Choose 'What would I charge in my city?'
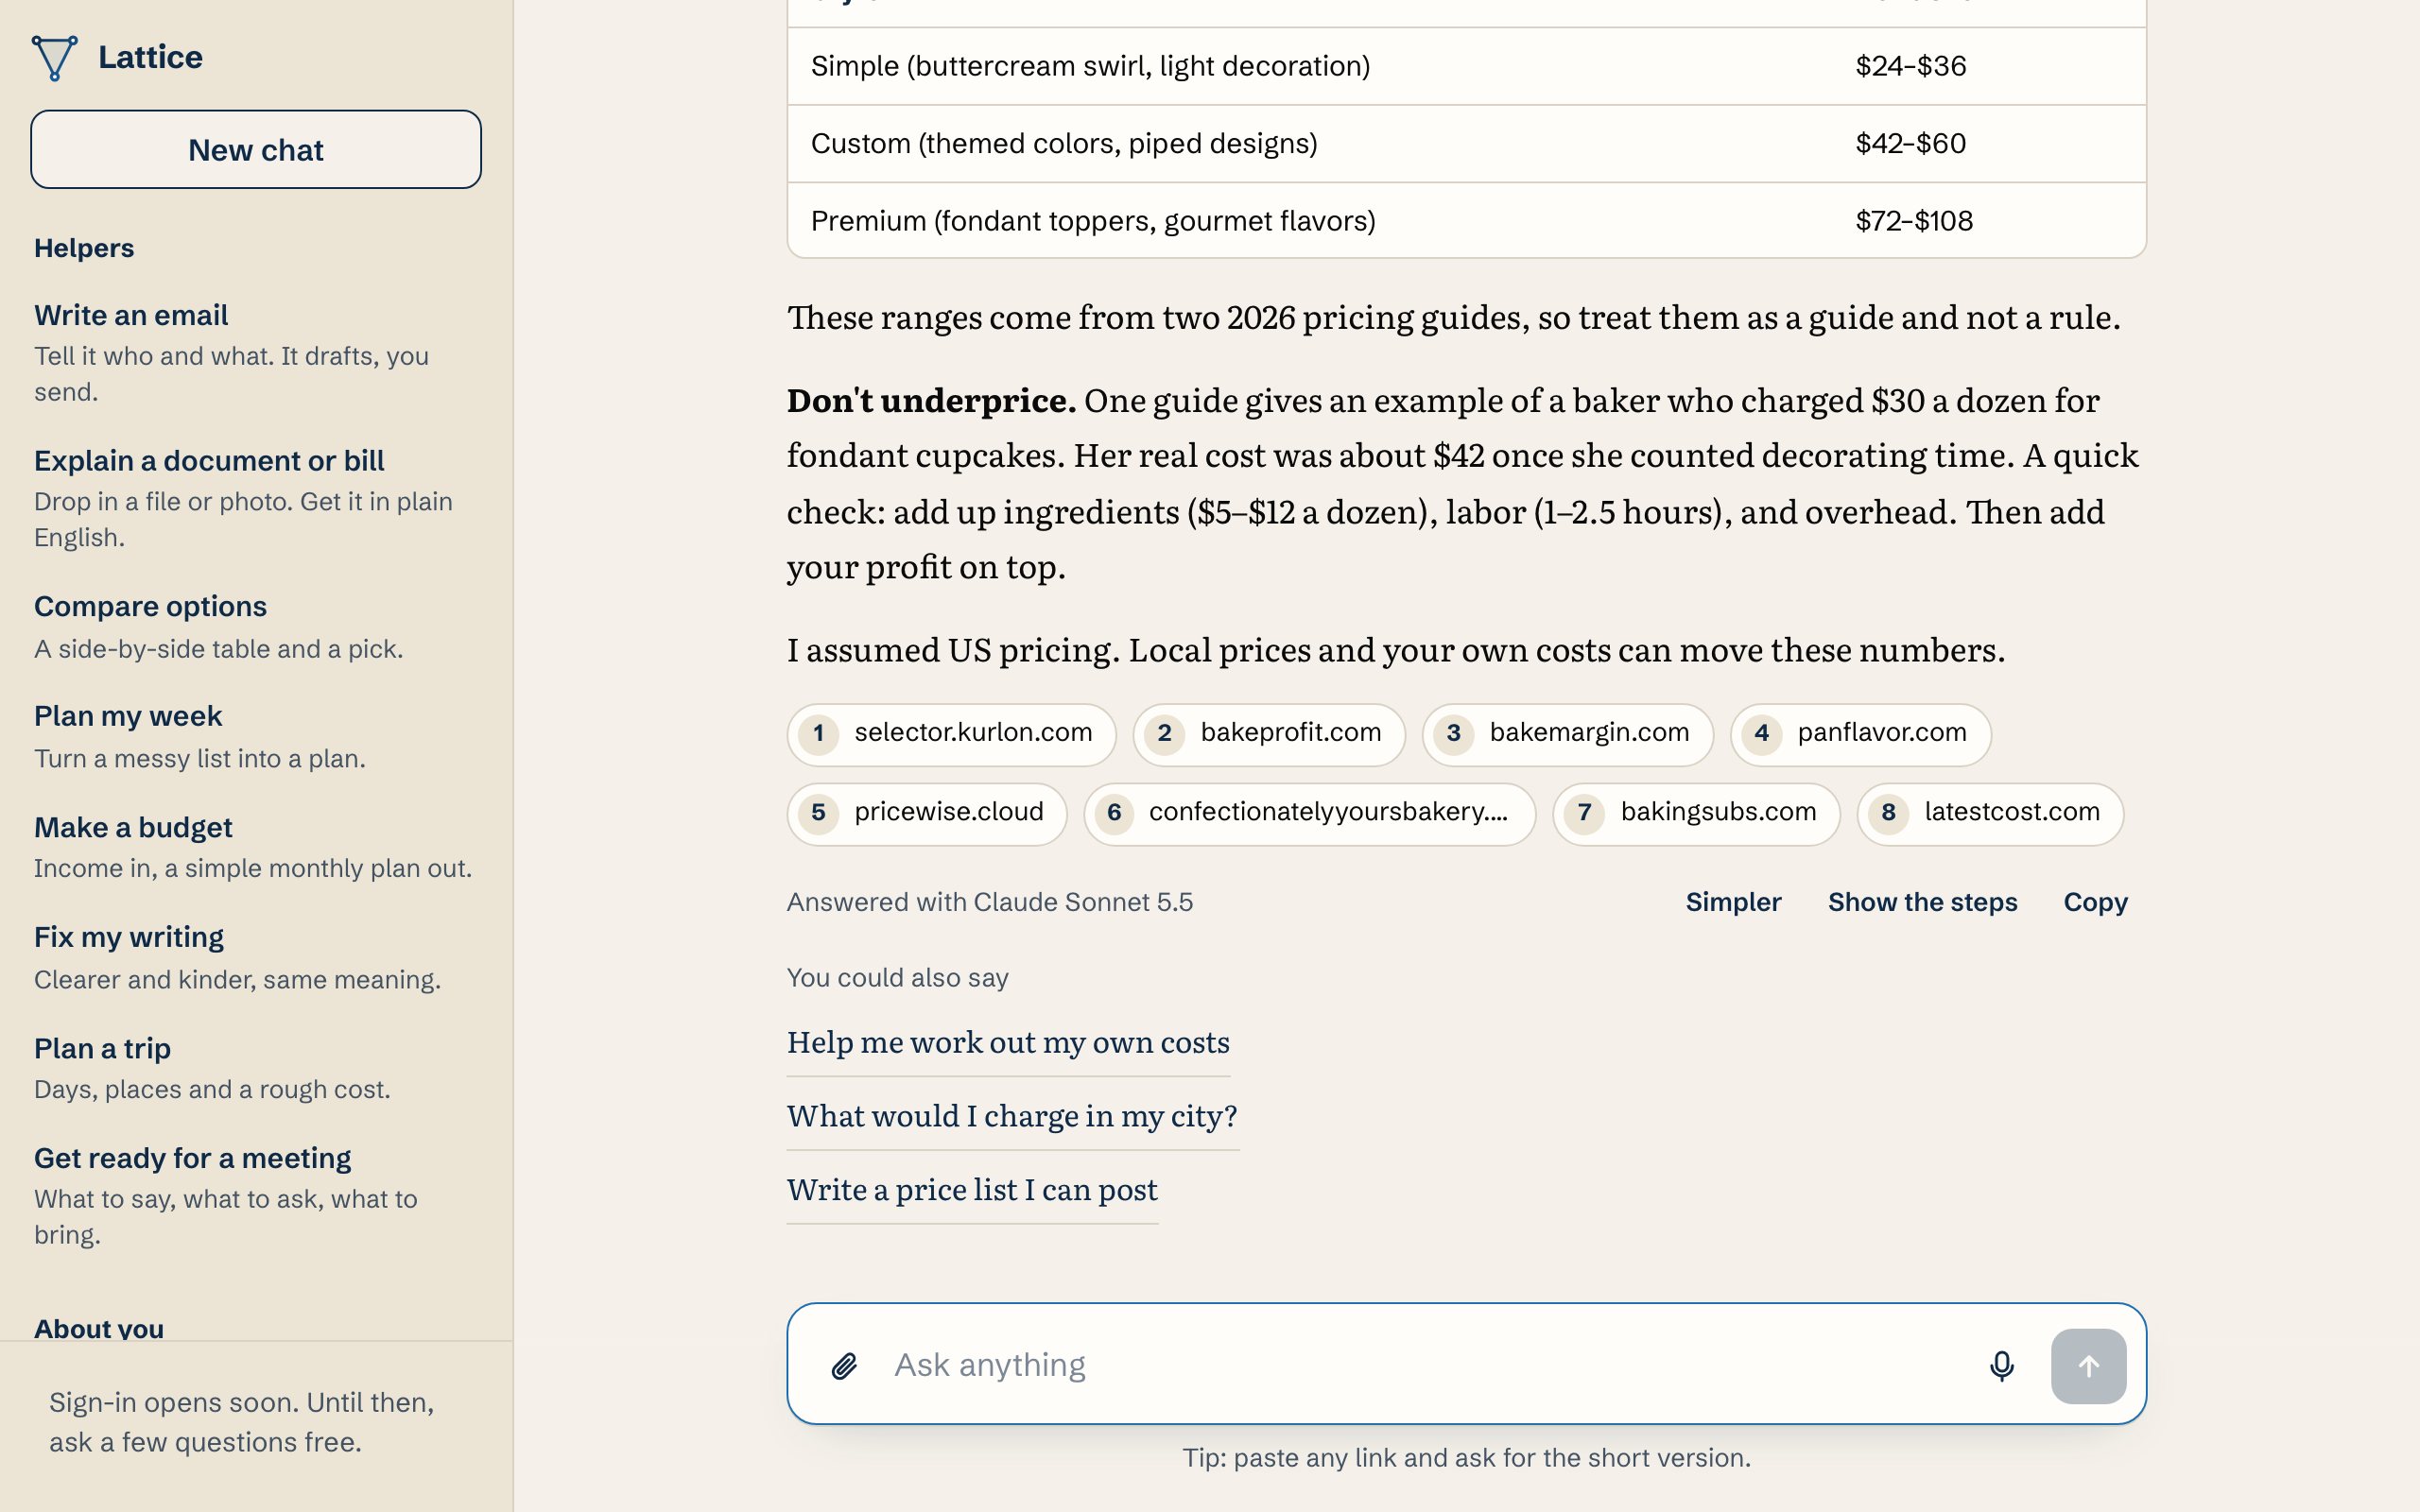 pyautogui.click(x=1012, y=1116)
